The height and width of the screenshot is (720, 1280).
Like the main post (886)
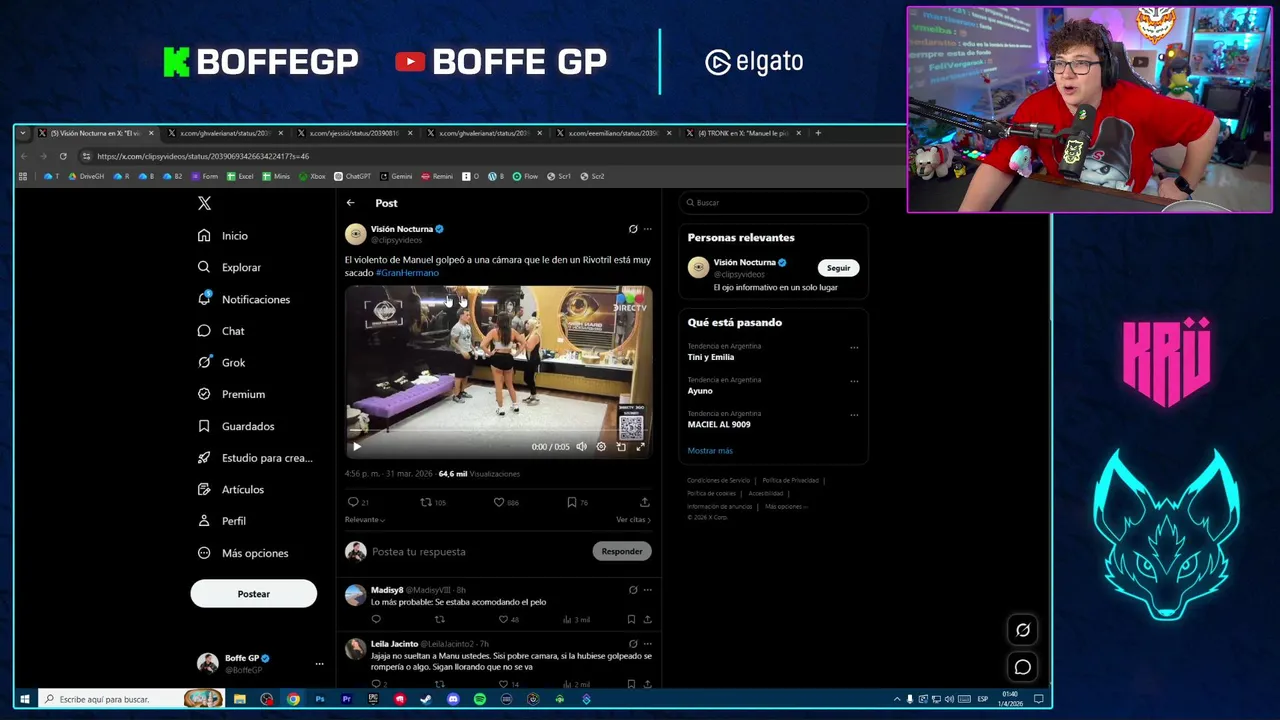506,502
